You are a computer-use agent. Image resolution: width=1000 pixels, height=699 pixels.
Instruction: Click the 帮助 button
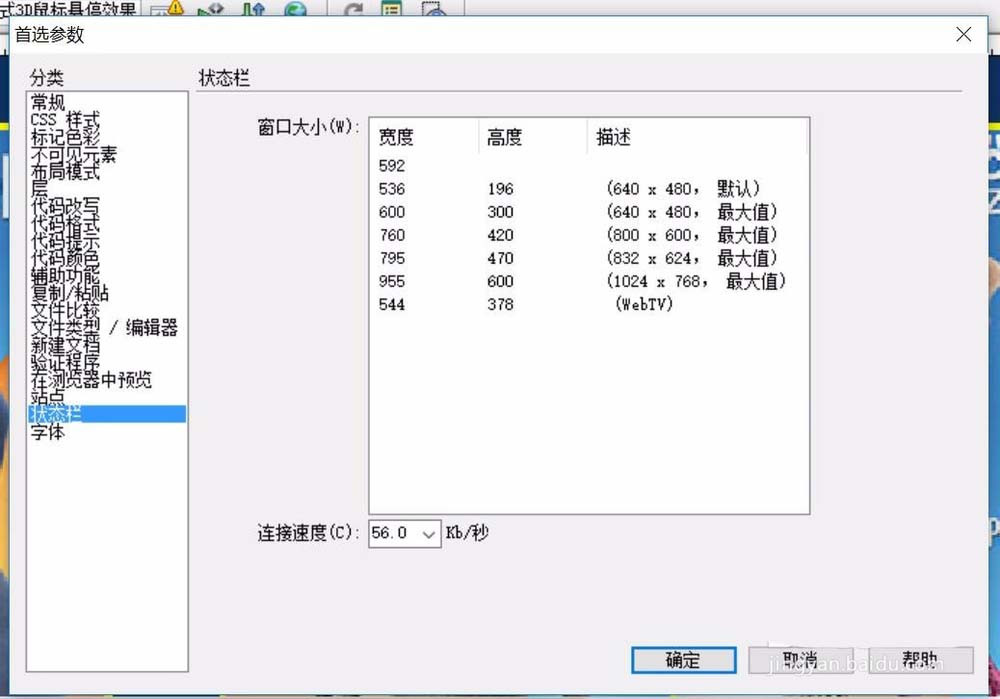click(x=920, y=660)
